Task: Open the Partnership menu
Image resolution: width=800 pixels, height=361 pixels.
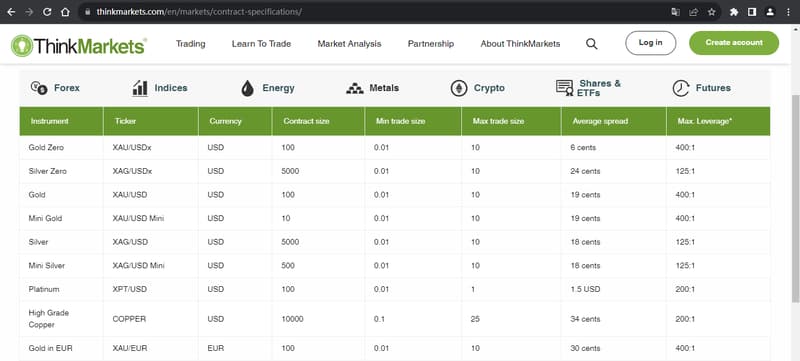Action: (x=431, y=44)
